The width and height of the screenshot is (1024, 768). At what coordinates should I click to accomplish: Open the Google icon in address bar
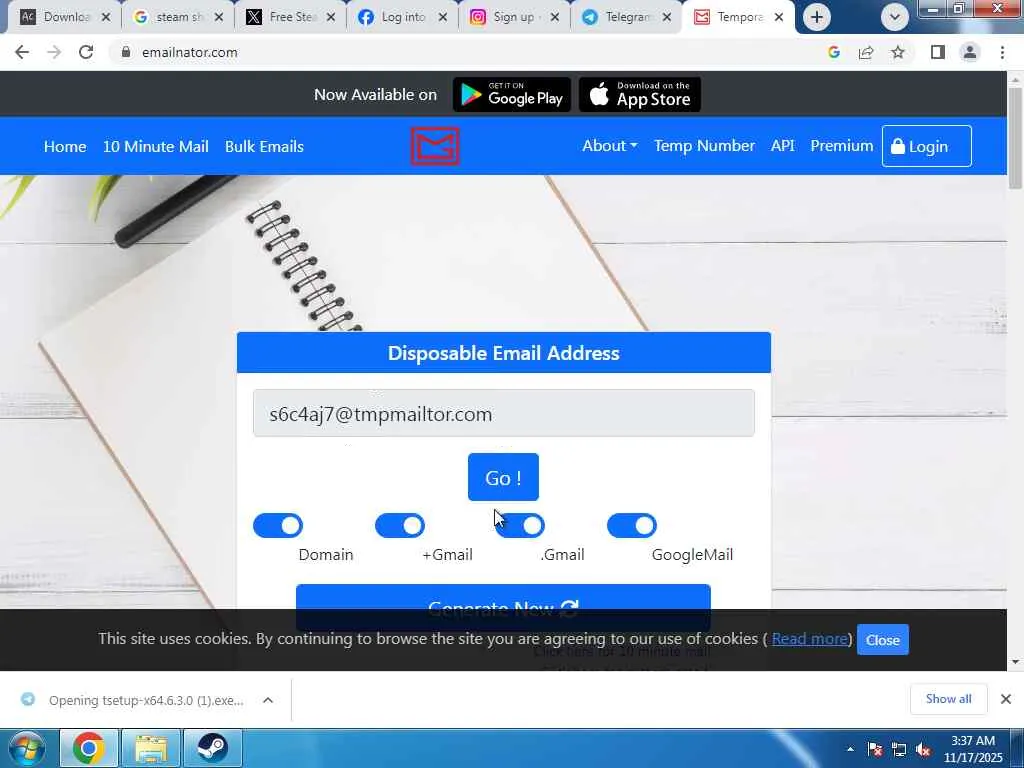[x=833, y=52]
